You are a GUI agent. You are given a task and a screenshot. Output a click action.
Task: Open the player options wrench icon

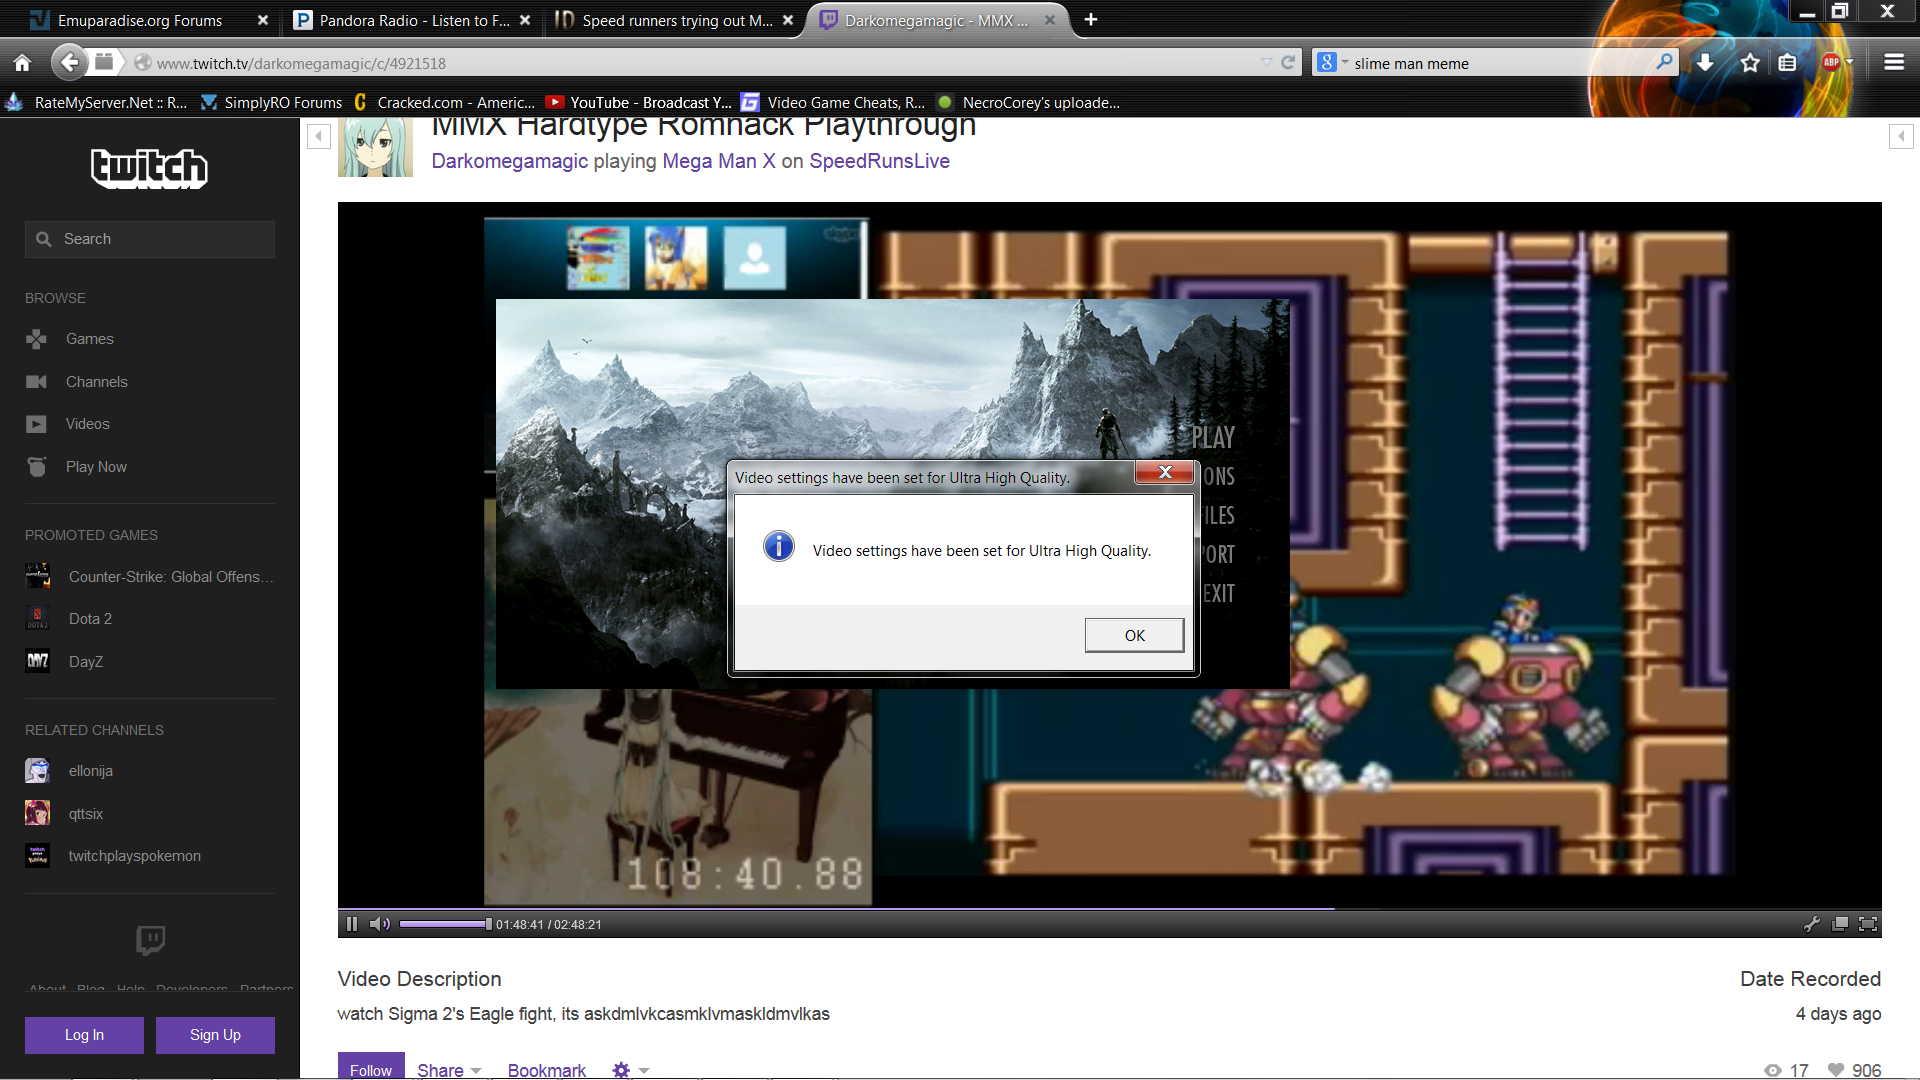[x=1811, y=924]
